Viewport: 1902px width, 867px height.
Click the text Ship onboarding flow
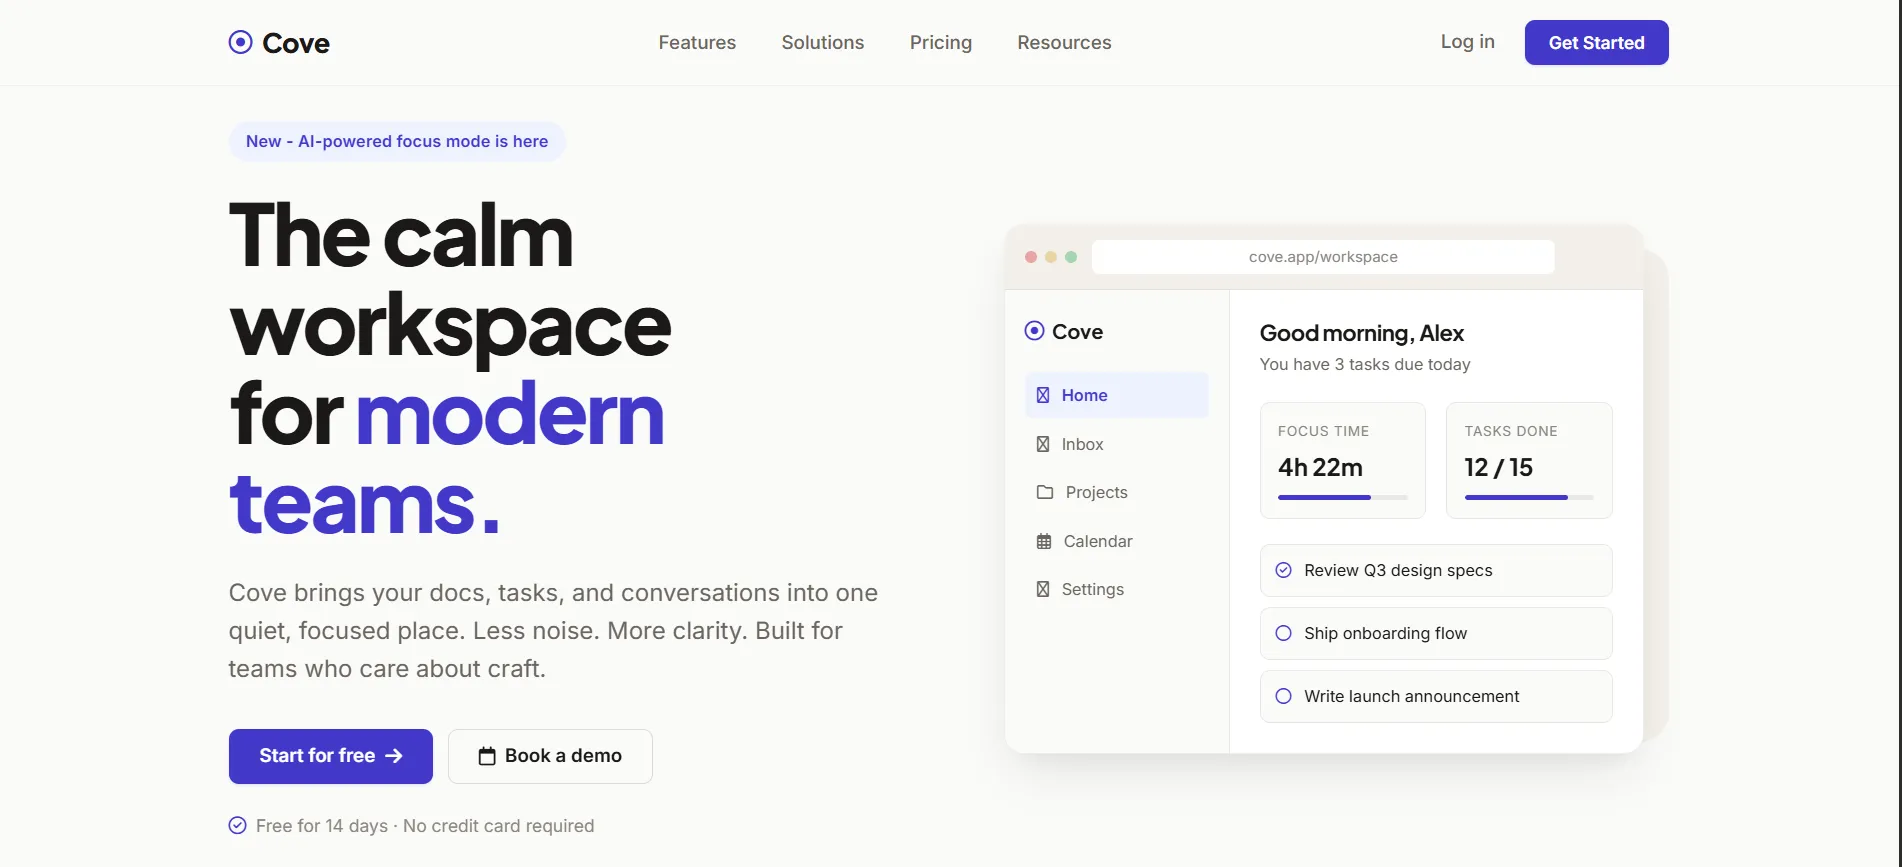coord(1385,633)
